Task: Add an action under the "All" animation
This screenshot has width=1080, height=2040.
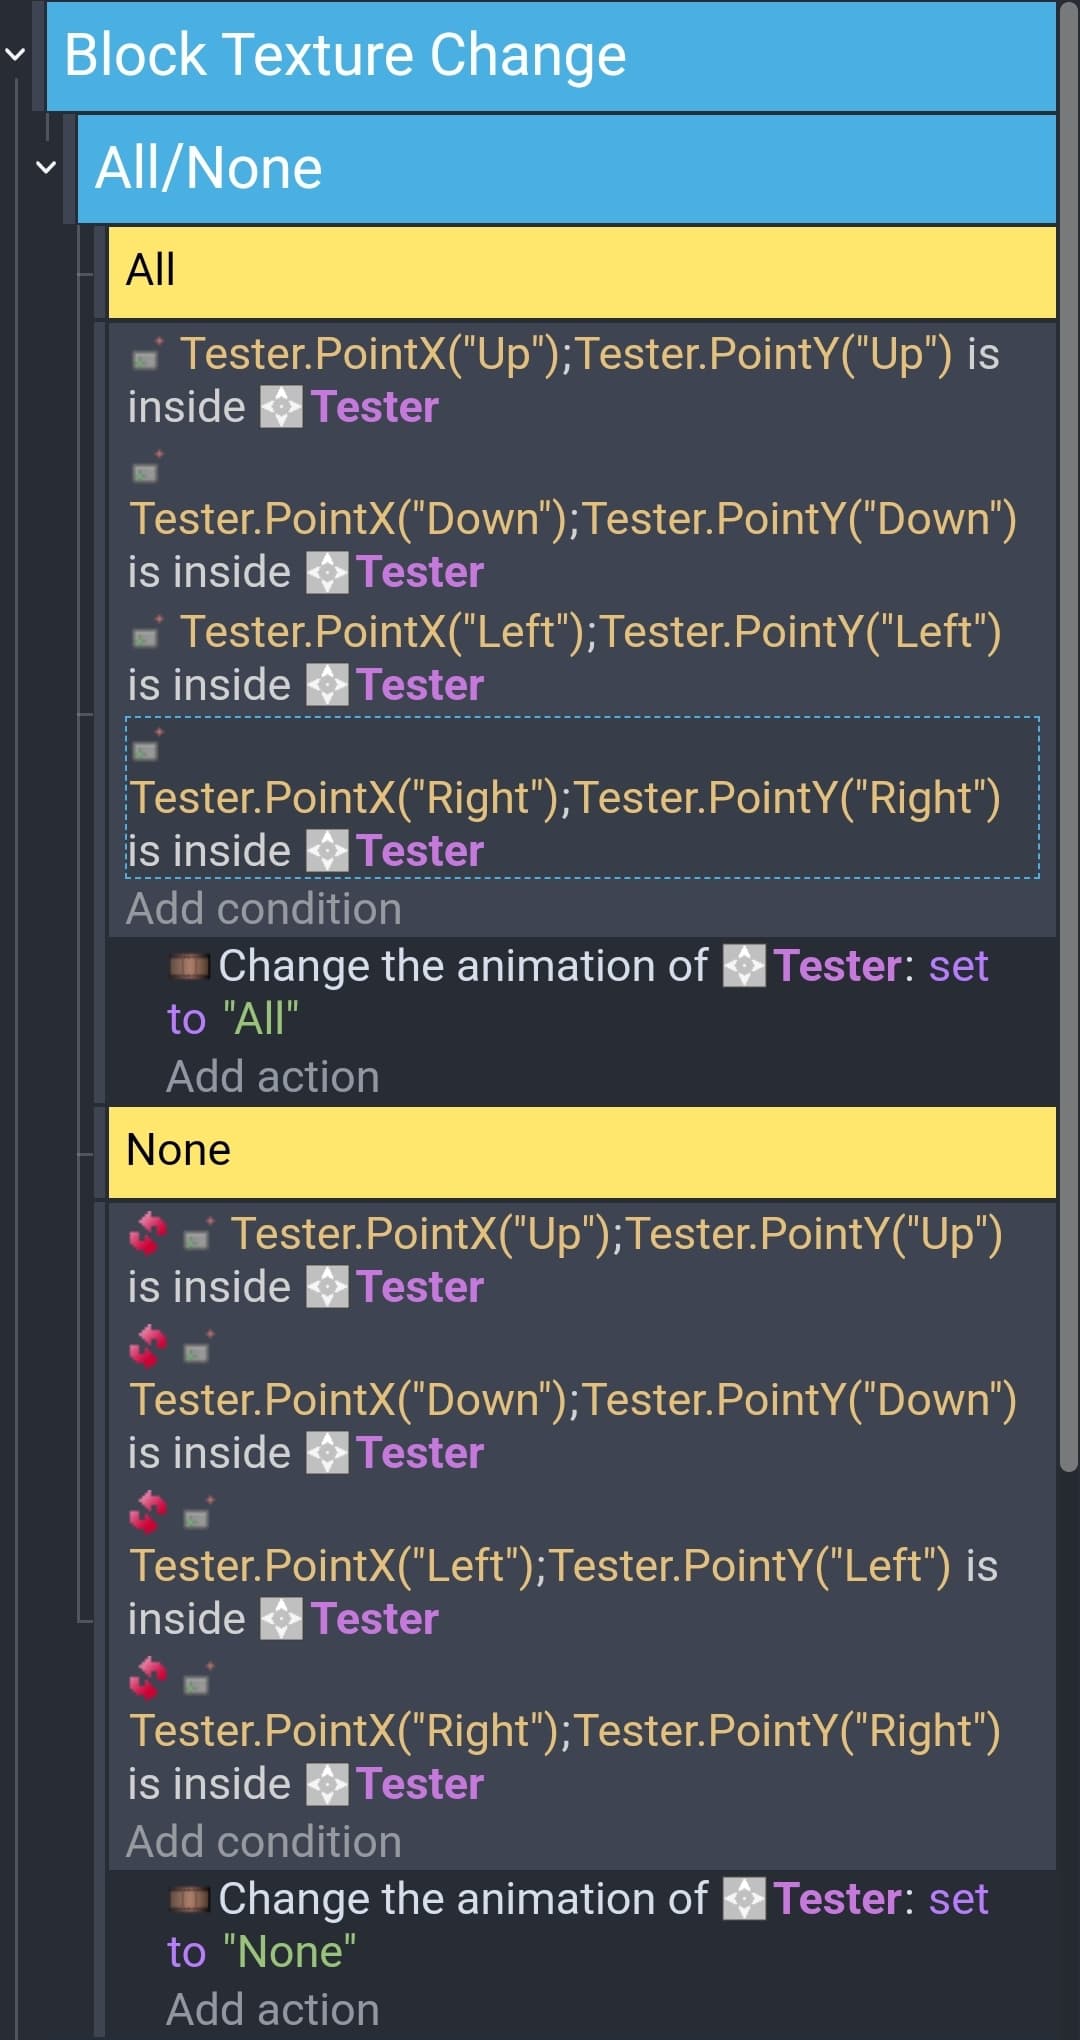Action: tap(273, 1077)
